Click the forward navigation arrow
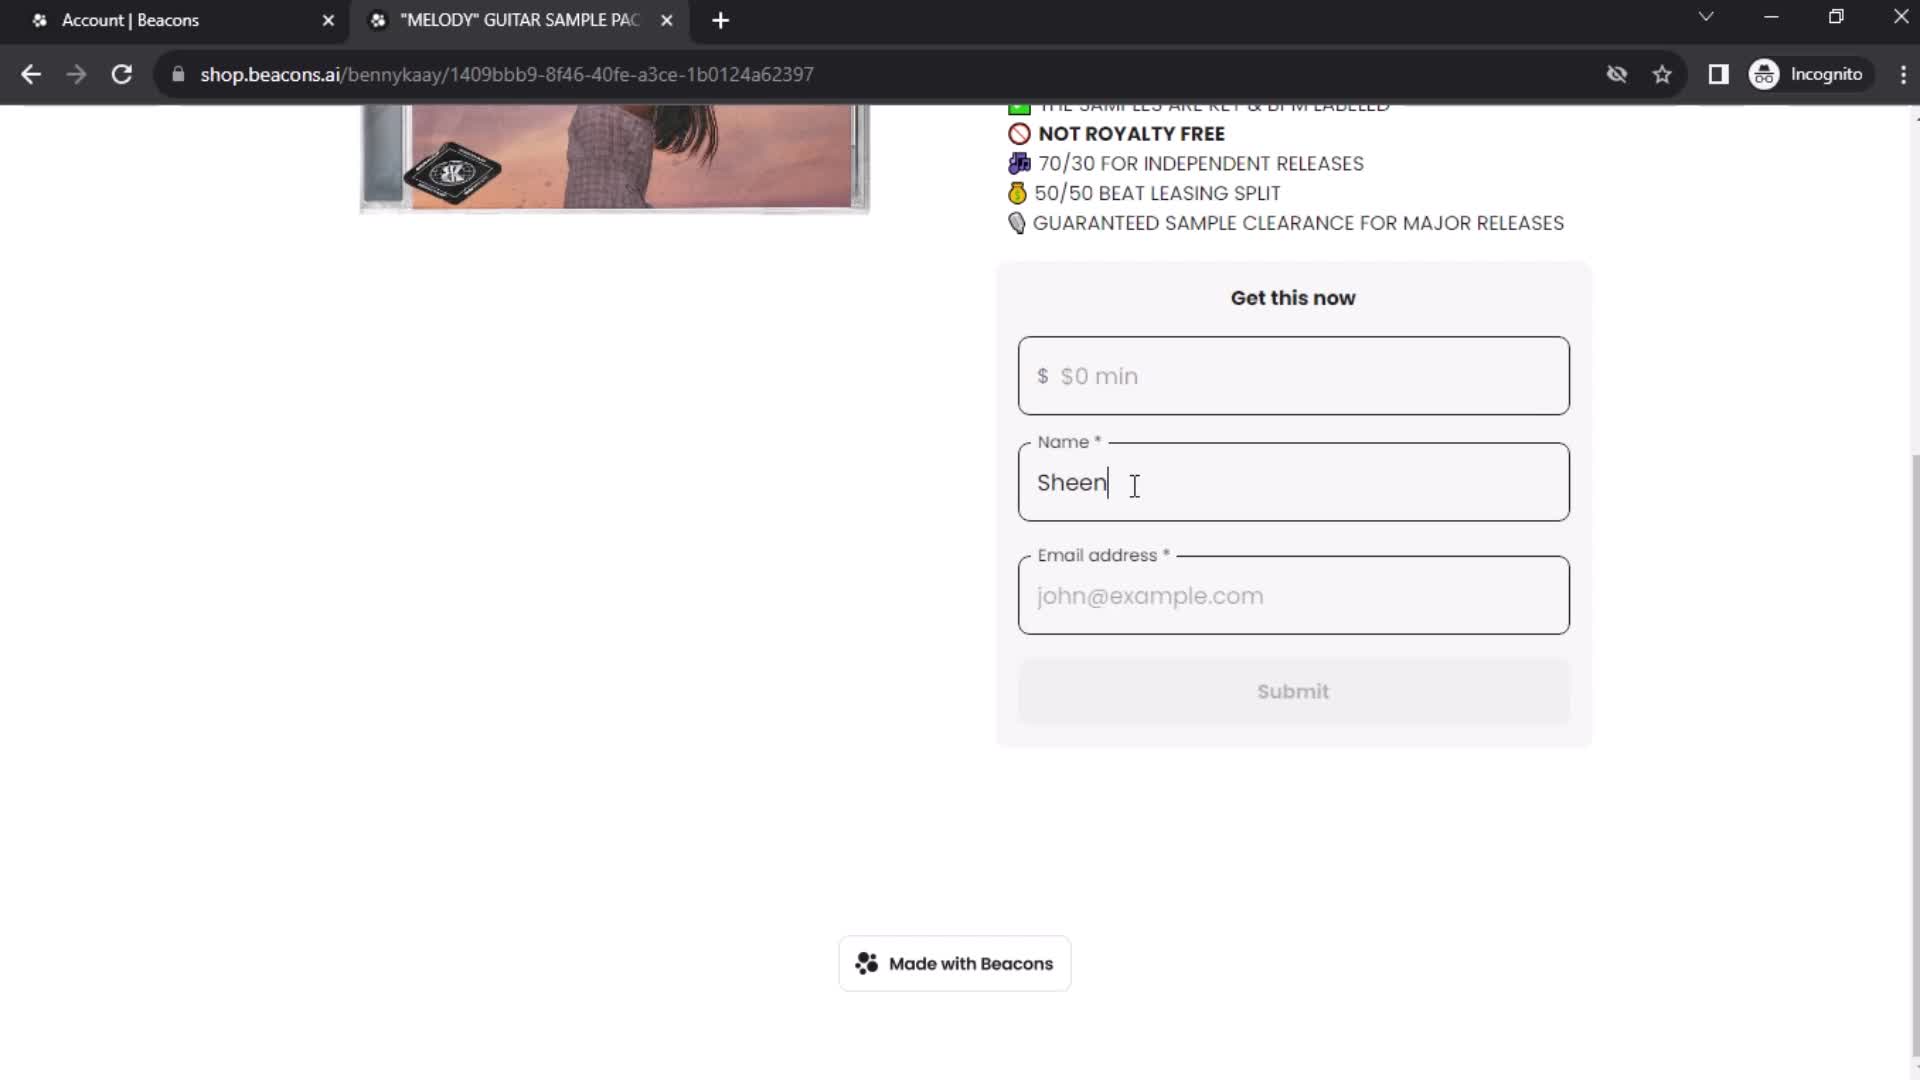 click(x=75, y=74)
